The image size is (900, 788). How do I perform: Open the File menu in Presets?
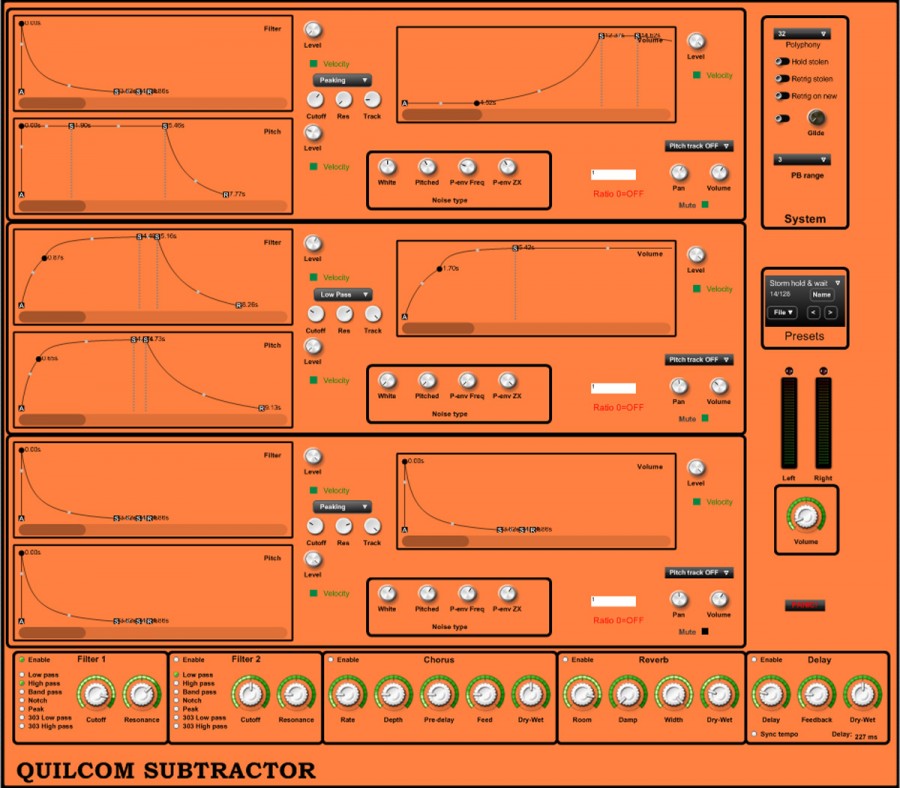pyautogui.click(x=782, y=313)
